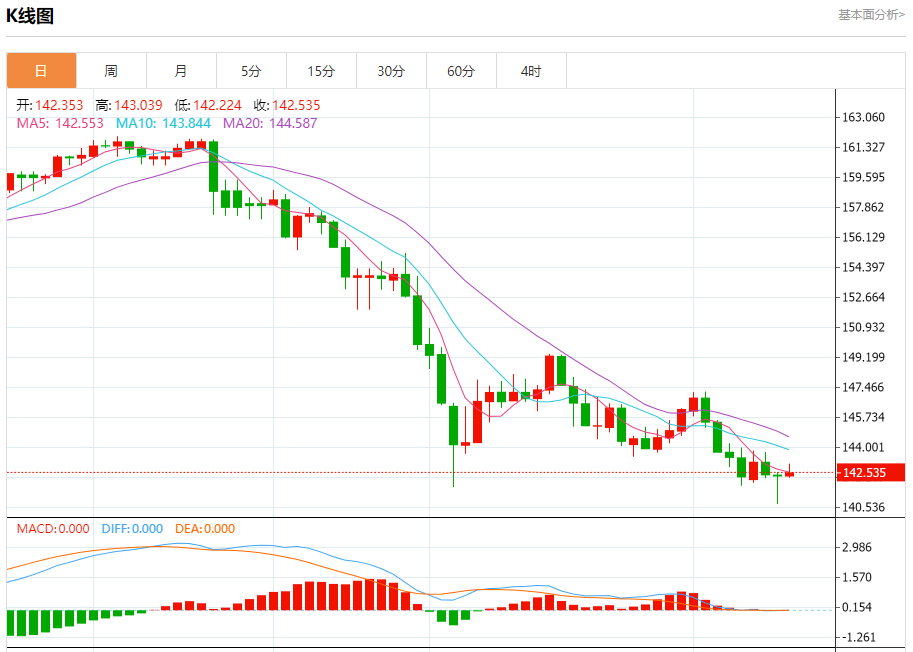This screenshot has height=652, width=913.
Task: Click the 159.595 price axis label
Action: tap(864, 178)
